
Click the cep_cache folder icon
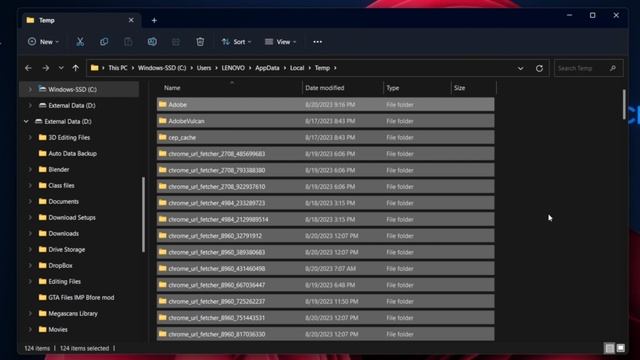pyautogui.click(x=162, y=137)
